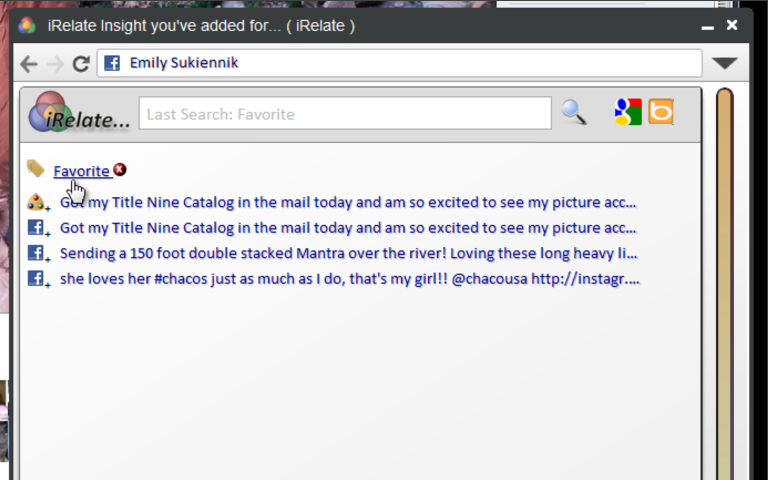
Task: Open the first Title Nine Catalog post
Action: pos(348,202)
